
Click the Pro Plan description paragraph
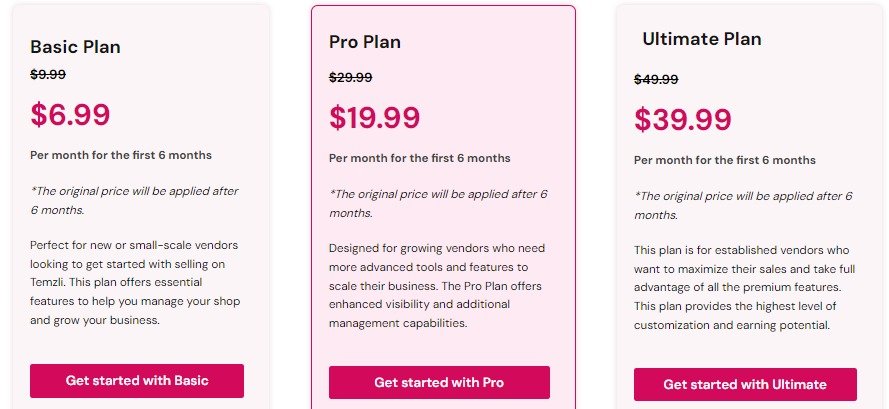pyautogui.click(x=435, y=285)
